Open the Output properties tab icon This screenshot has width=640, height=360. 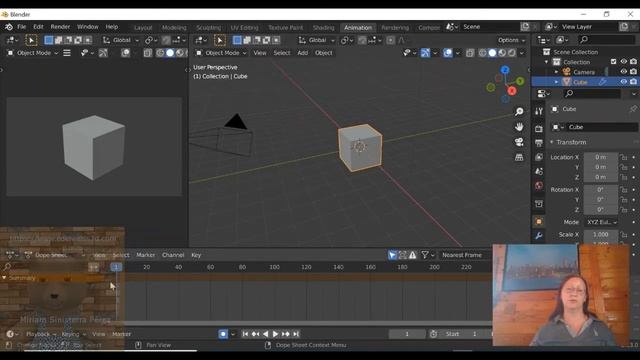539,143
